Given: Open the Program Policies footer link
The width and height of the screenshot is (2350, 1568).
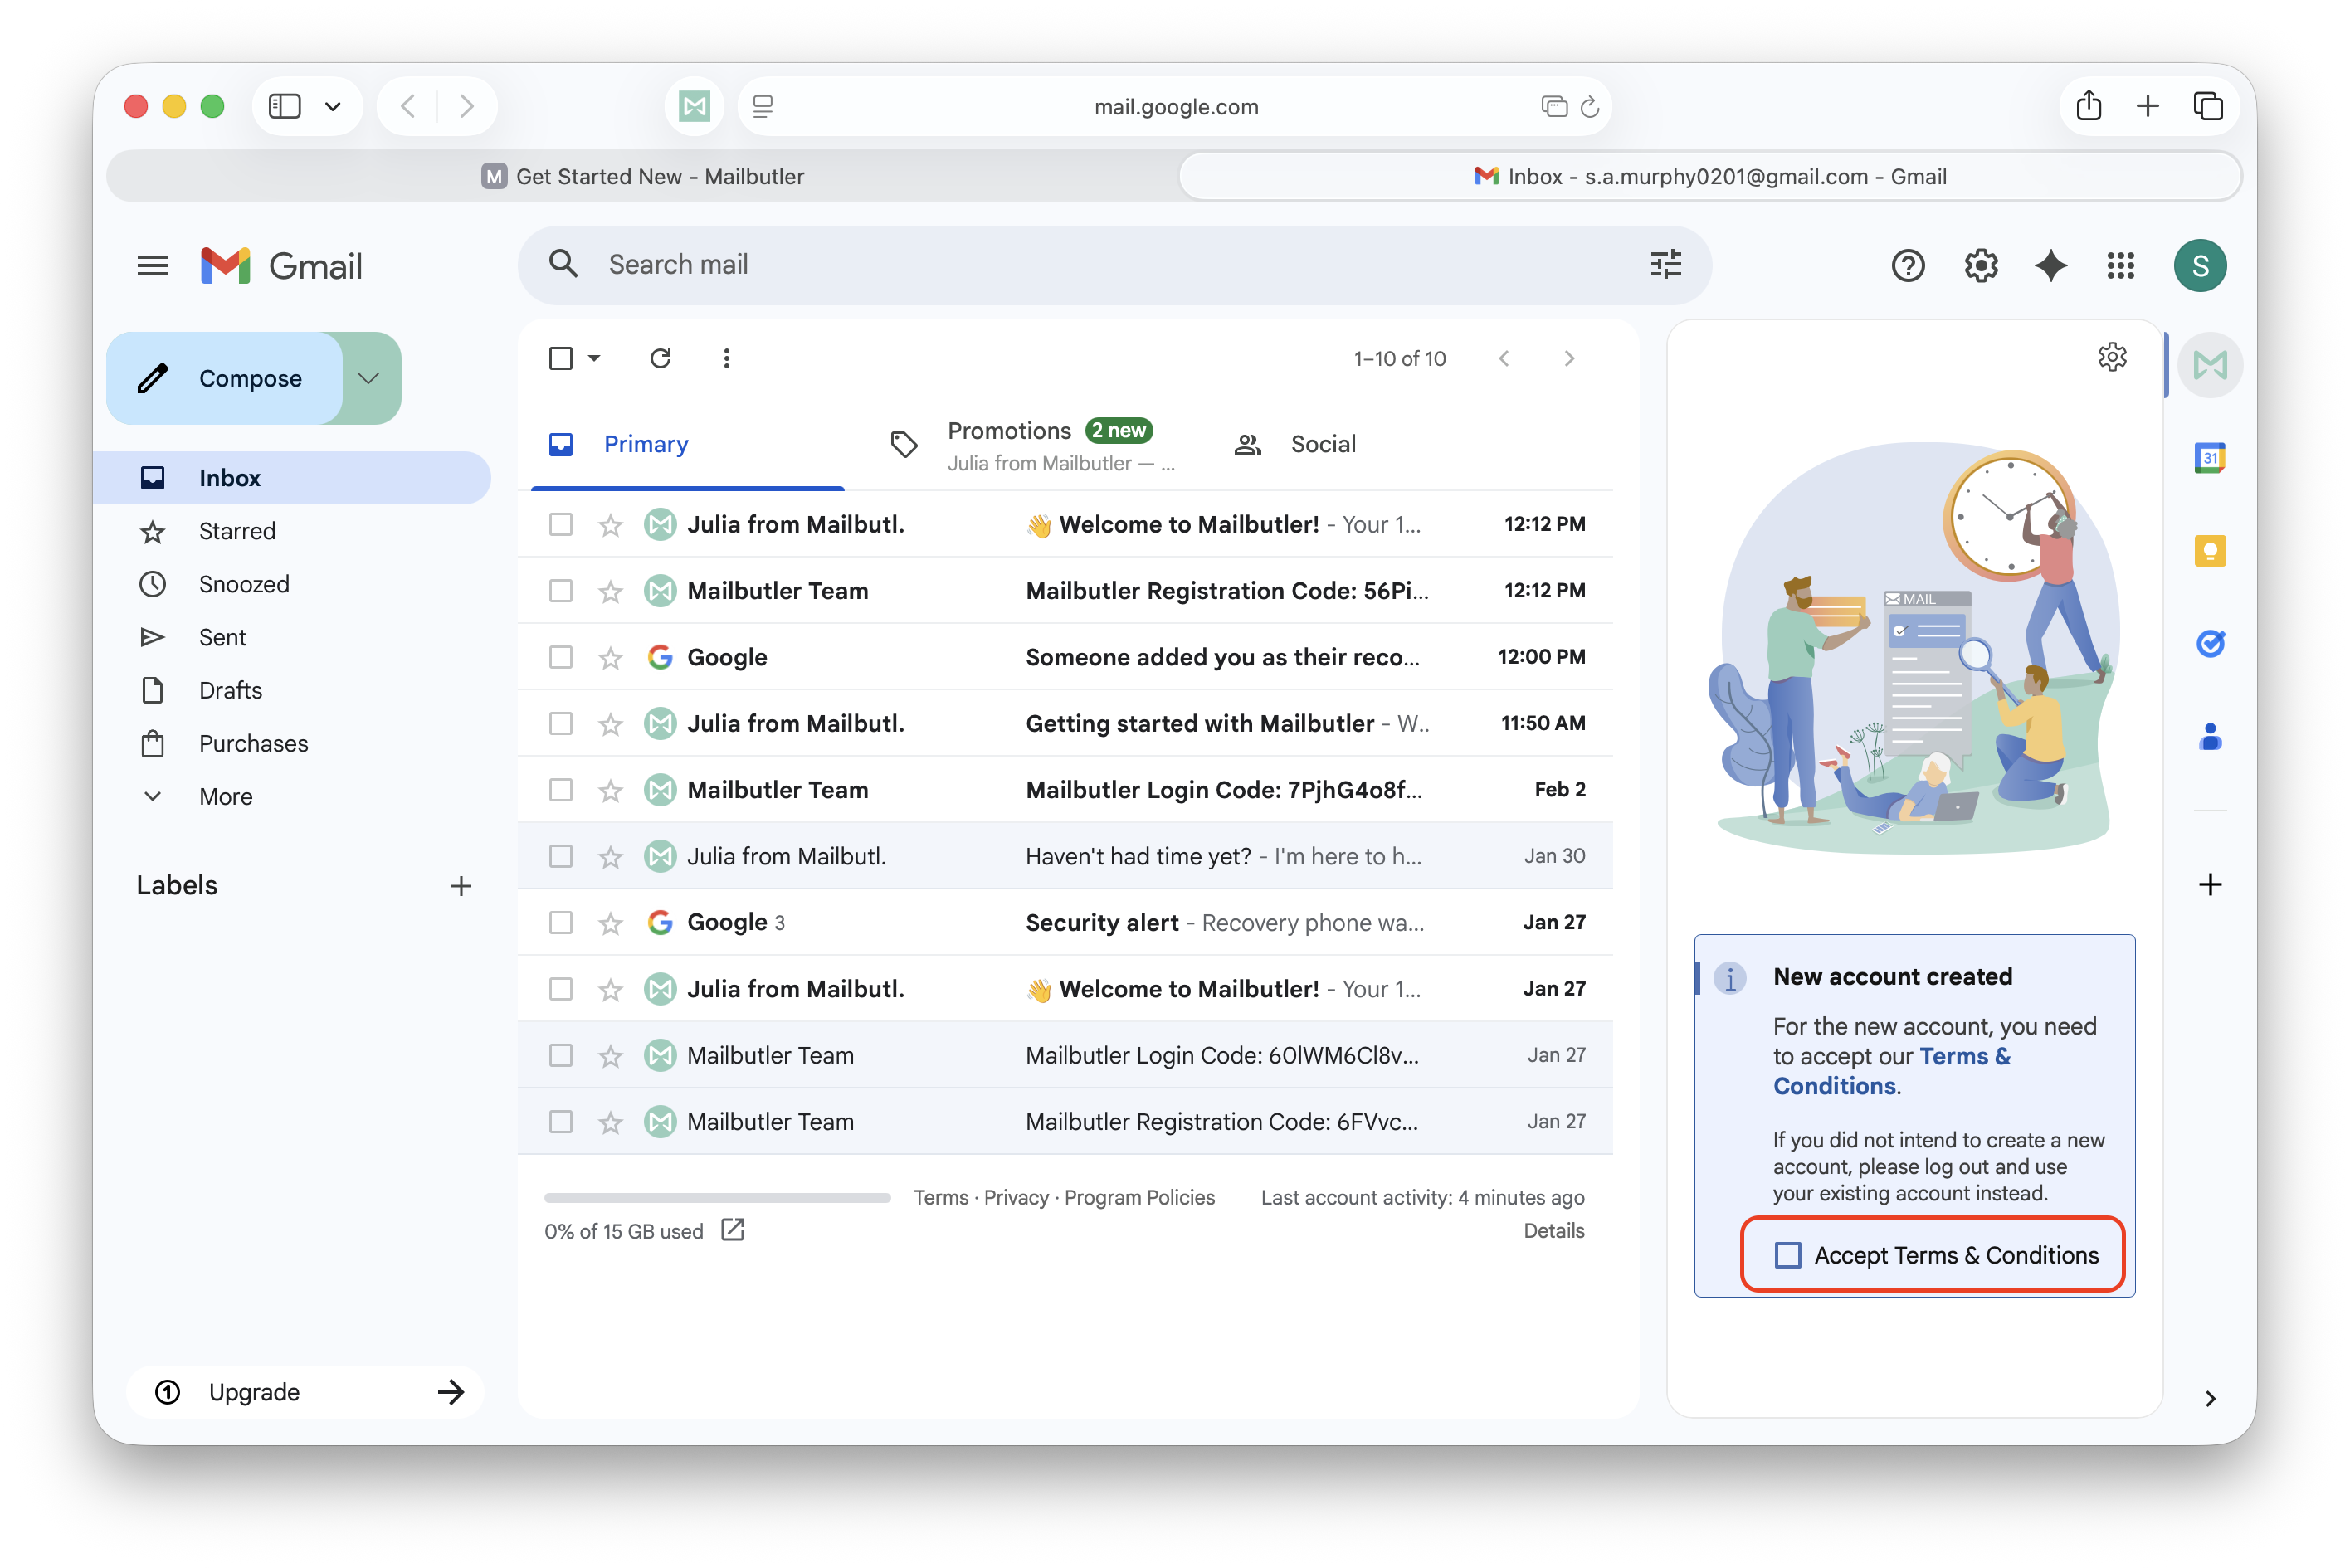Looking at the screenshot, I should [x=1139, y=1197].
